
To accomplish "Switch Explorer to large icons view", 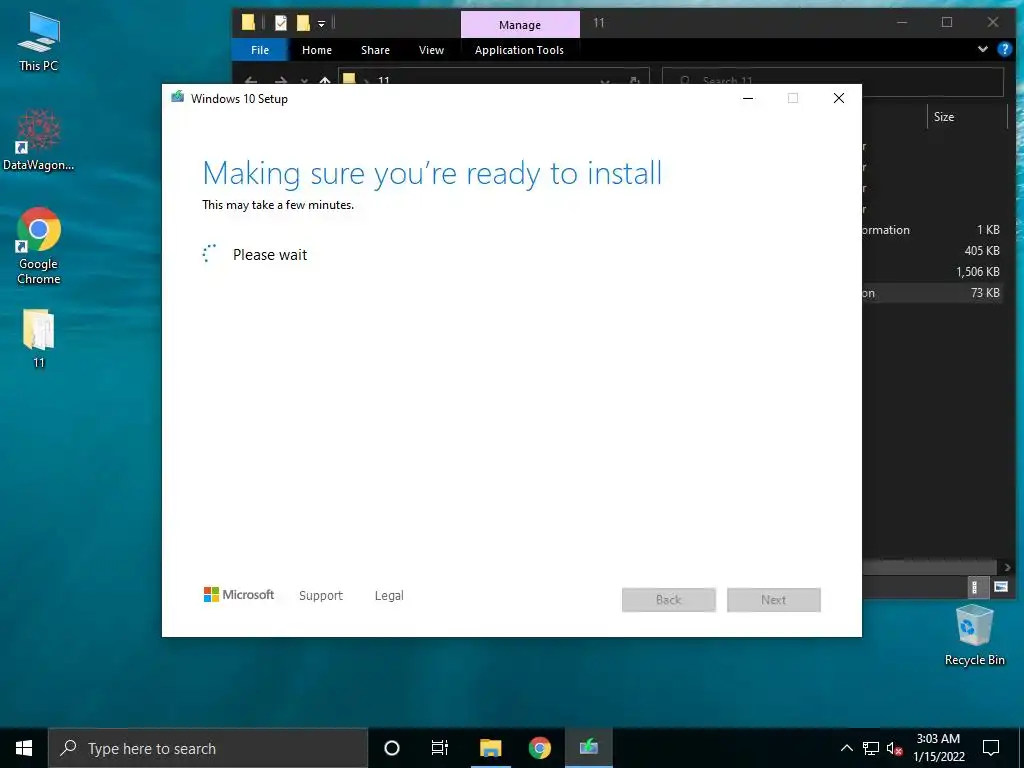I will point(1000,587).
